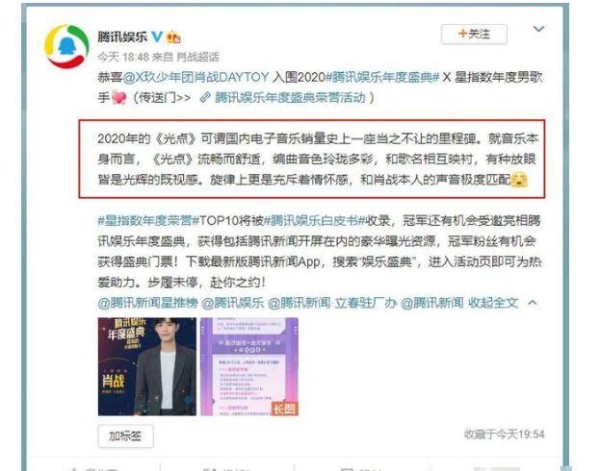Click the yellow emoji after 极度匹配
The image size is (600, 471).
tap(519, 179)
